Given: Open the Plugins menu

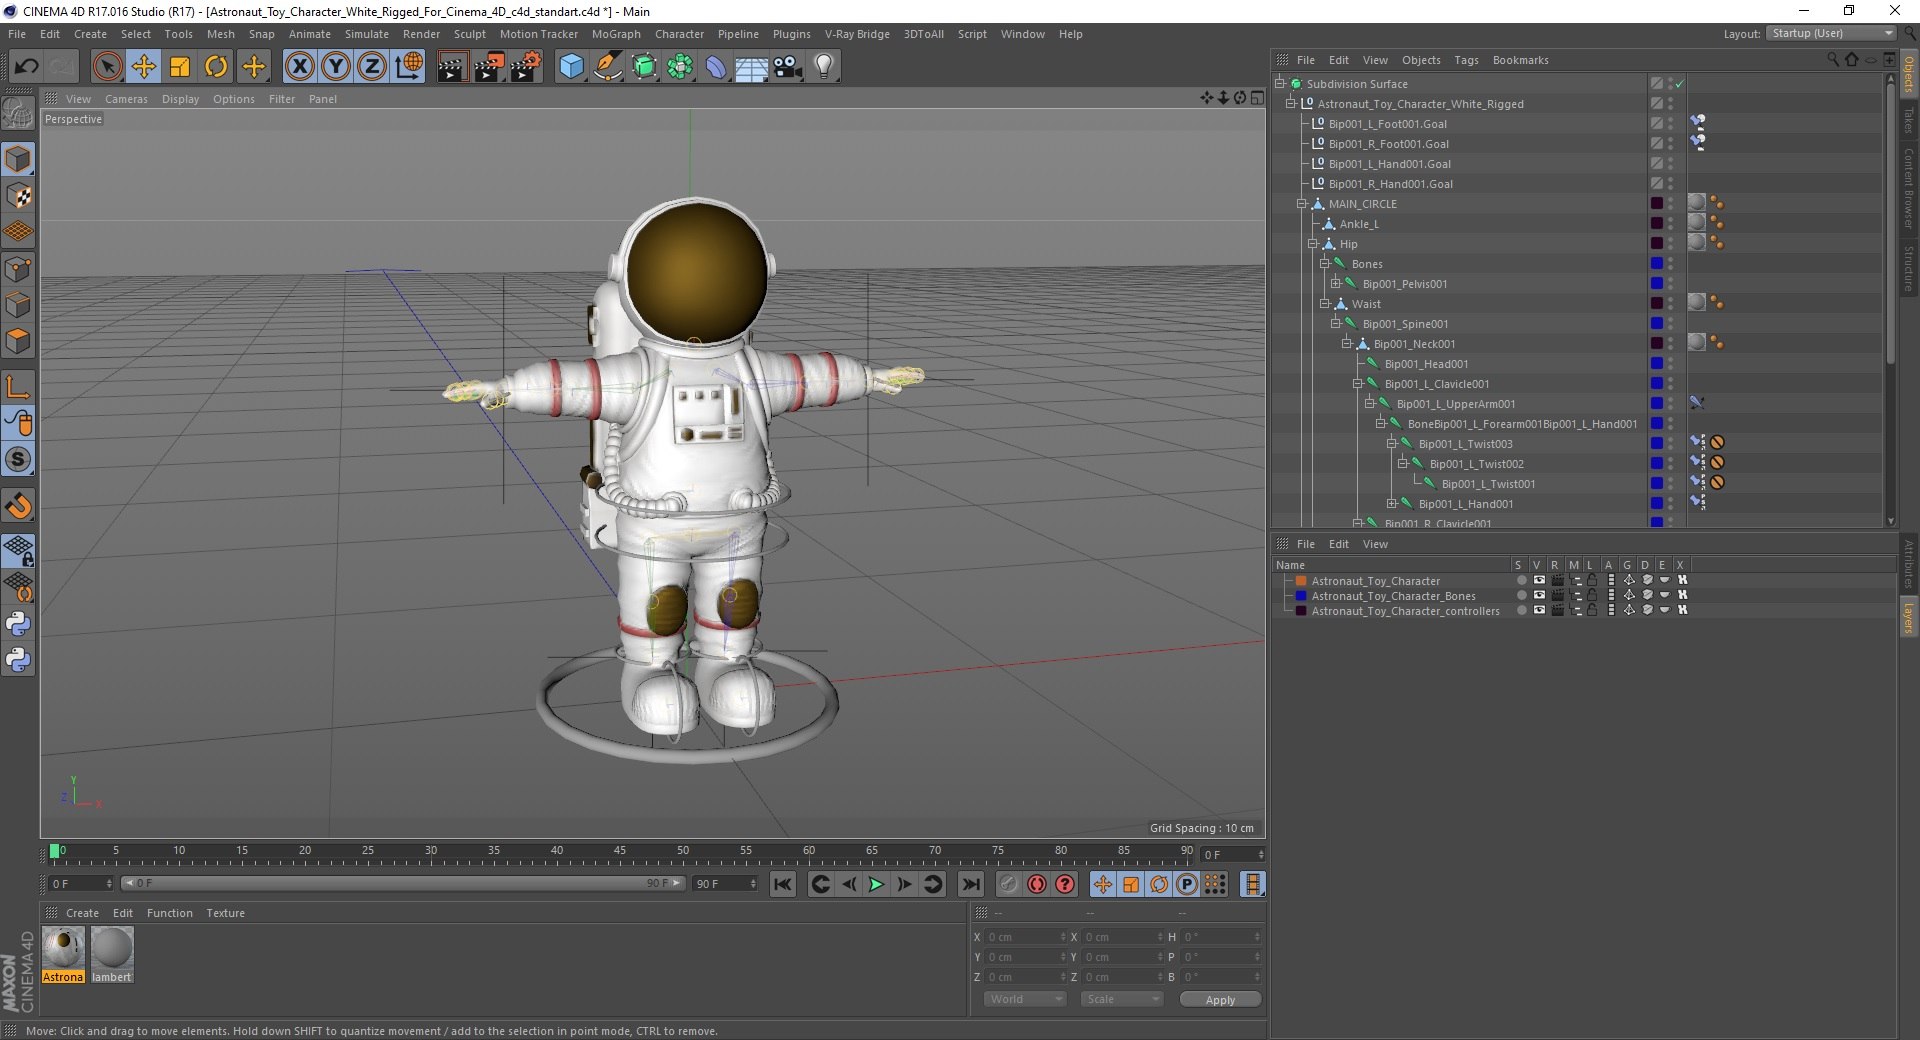Looking at the screenshot, I should coord(791,34).
